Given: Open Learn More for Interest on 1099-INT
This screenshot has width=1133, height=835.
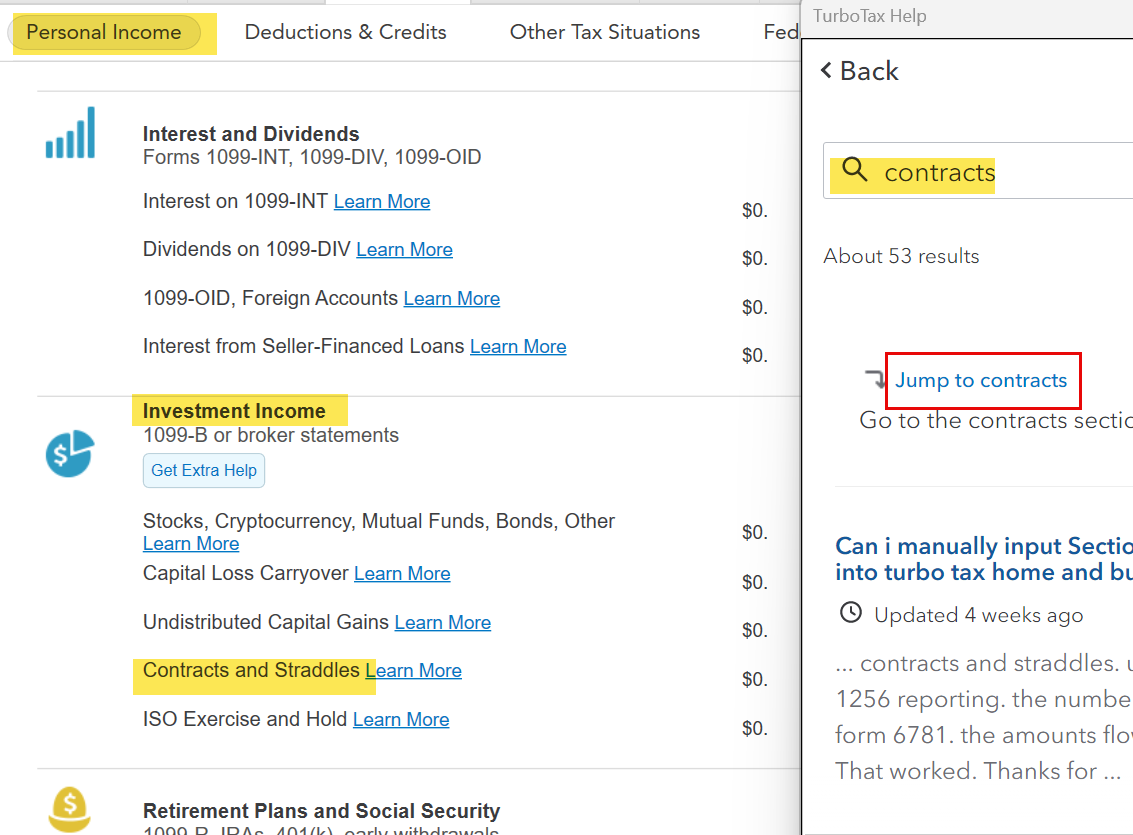Looking at the screenshot, I should 382,202.
